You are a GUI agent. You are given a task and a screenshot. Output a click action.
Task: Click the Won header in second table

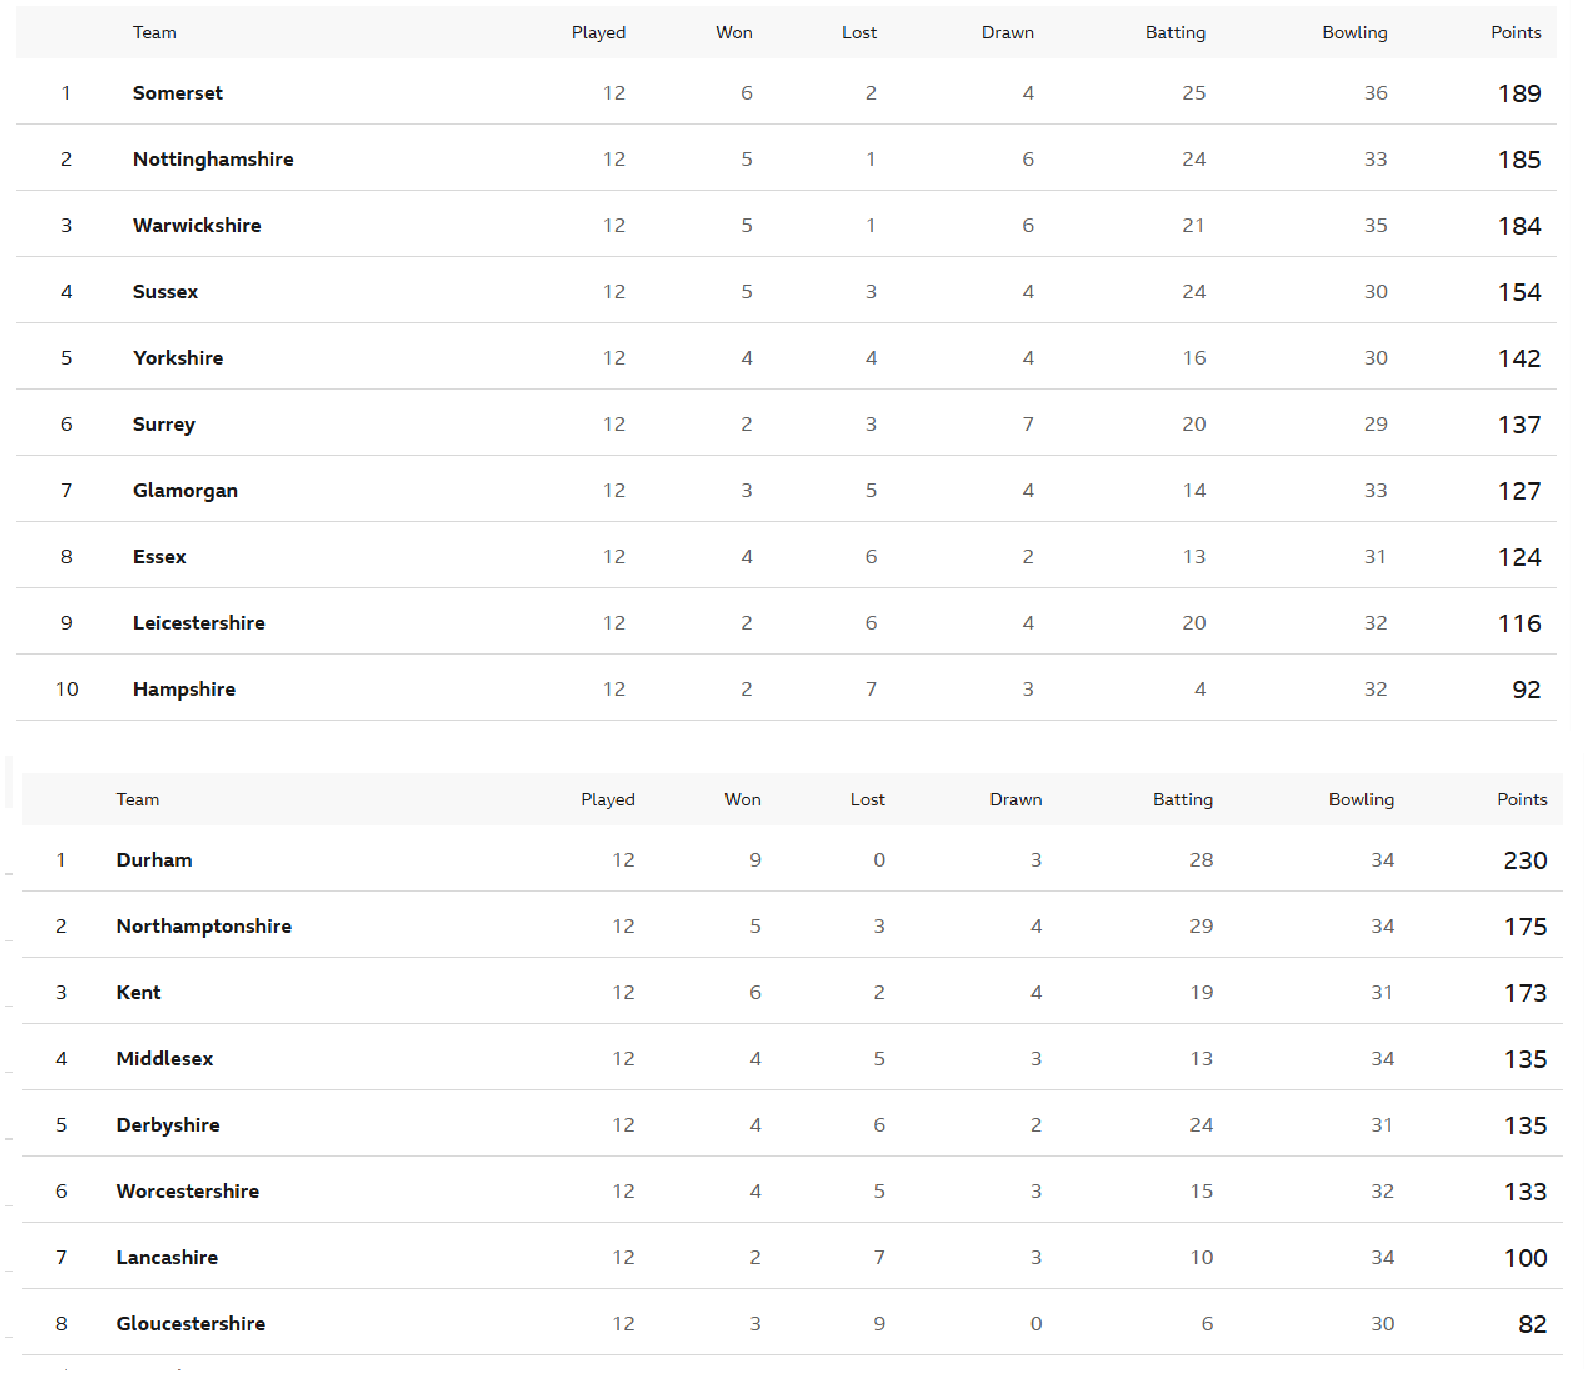click(743, 799)
